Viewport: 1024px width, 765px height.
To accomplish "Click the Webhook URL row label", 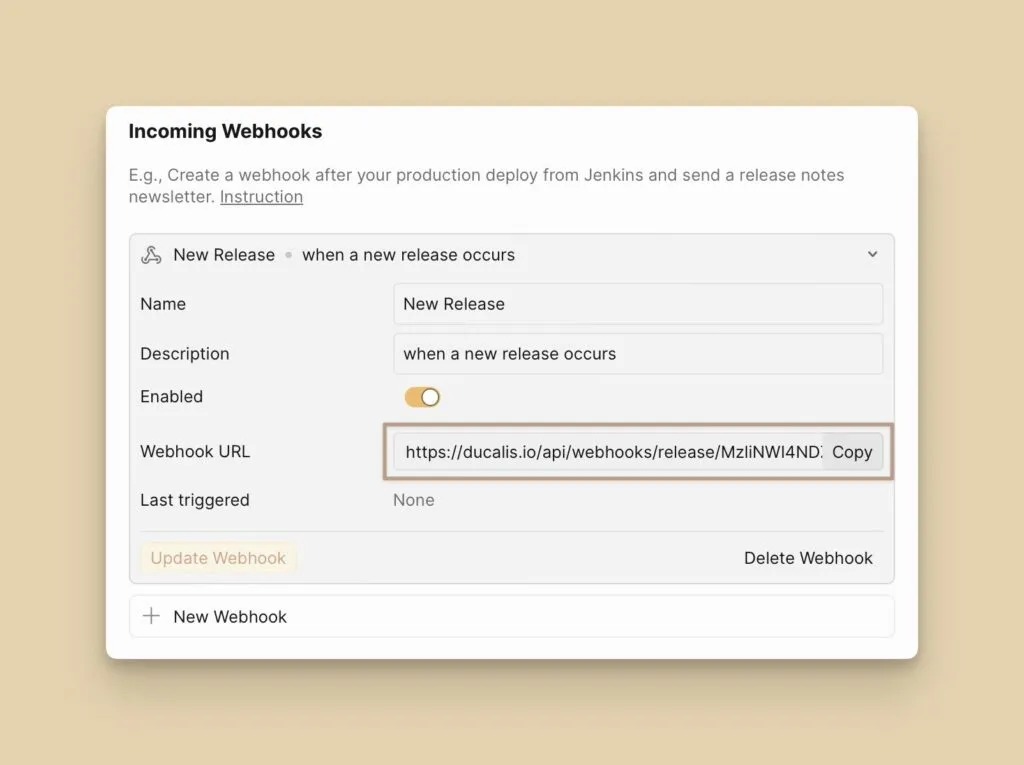I will point(195,451).
